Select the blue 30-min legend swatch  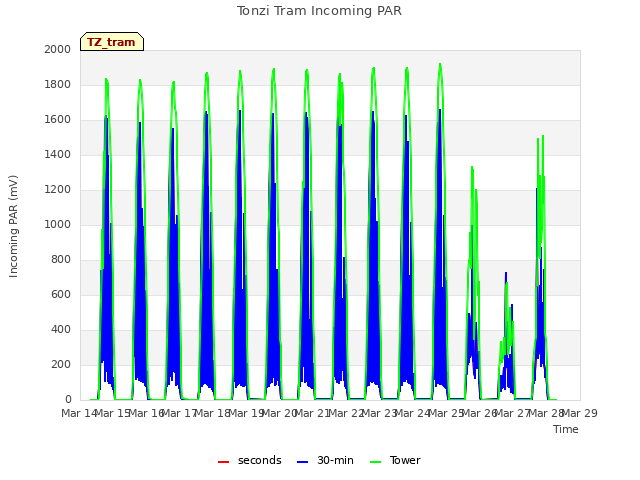(302, 462)
